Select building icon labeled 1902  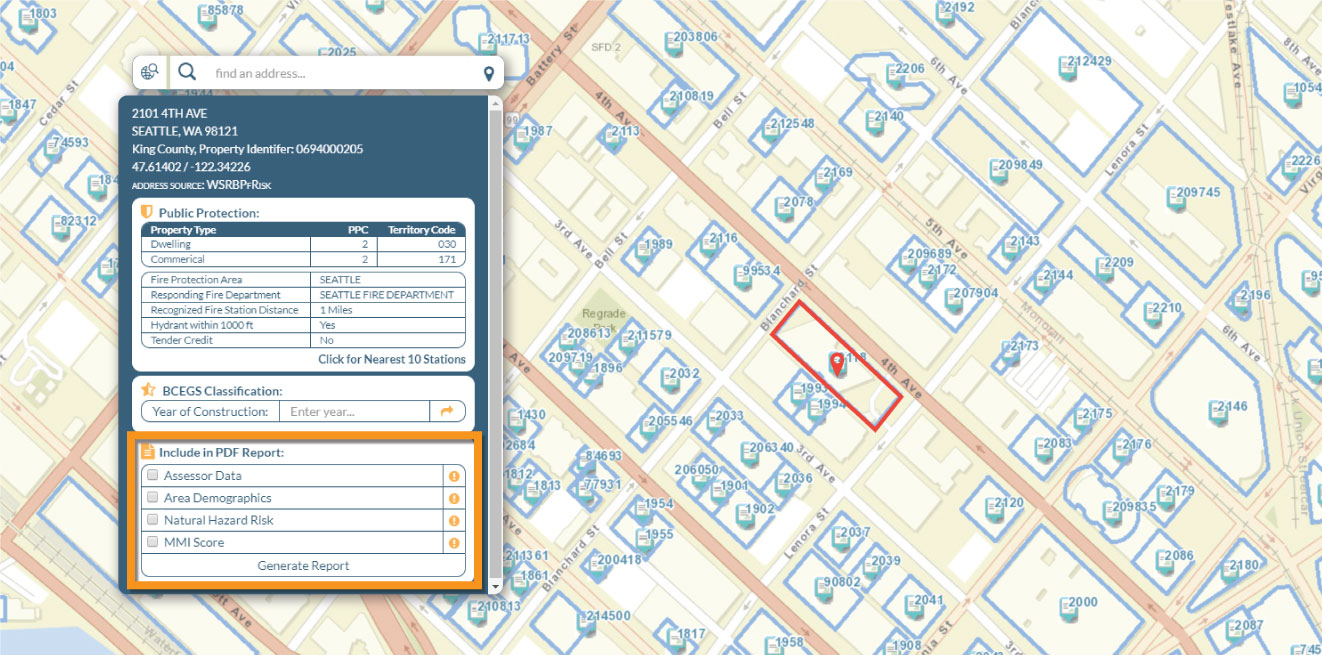pyautogui.click(x=744, y=515)
